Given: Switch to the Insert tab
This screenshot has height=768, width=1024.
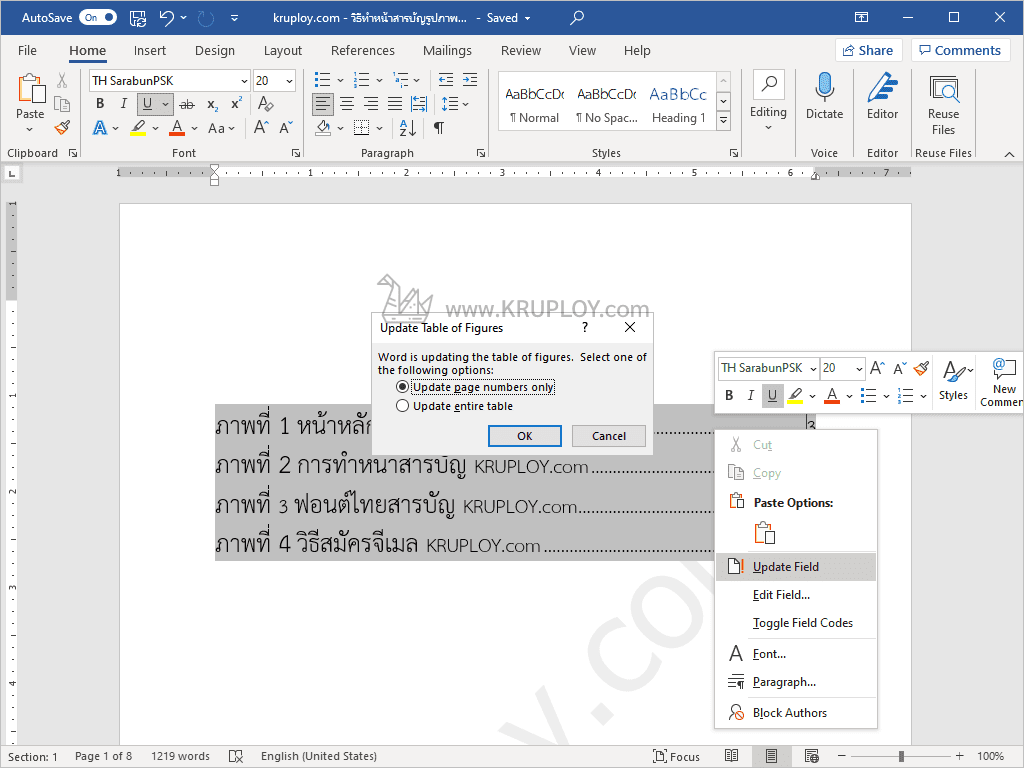Looking at the screenshot, I should coord(150,50).
